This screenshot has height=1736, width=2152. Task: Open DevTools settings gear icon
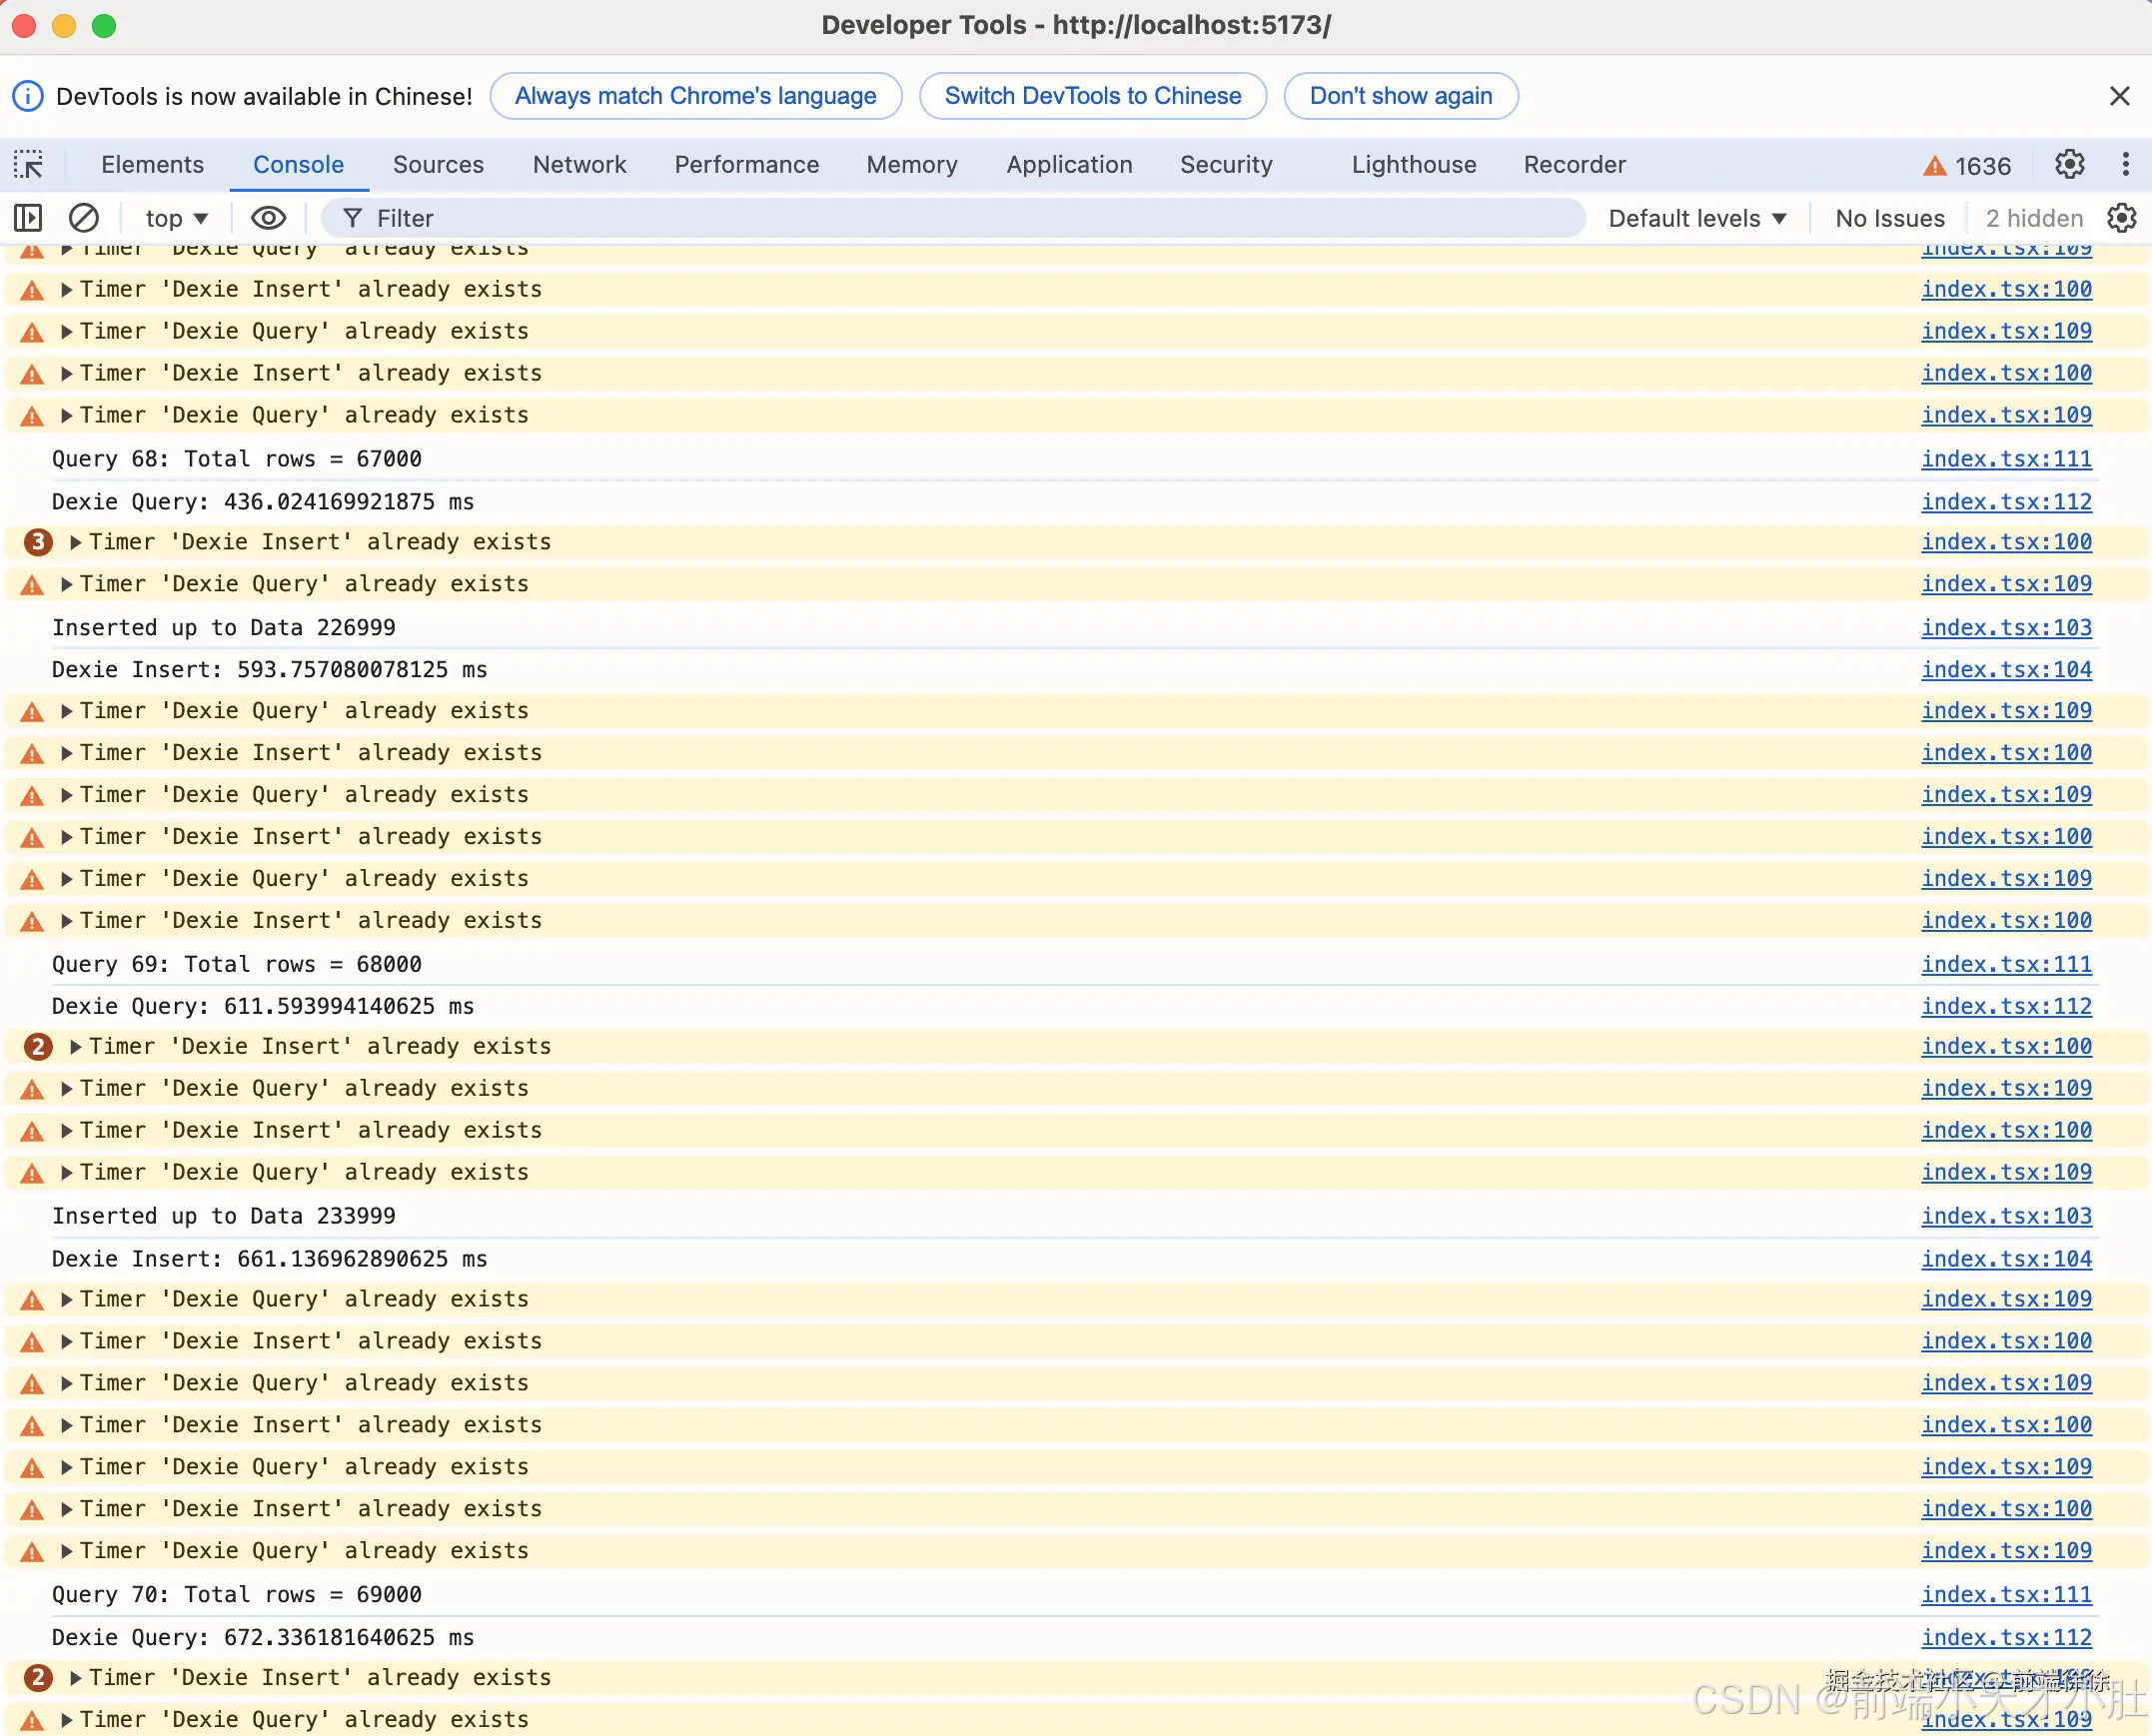(2069, 164)
